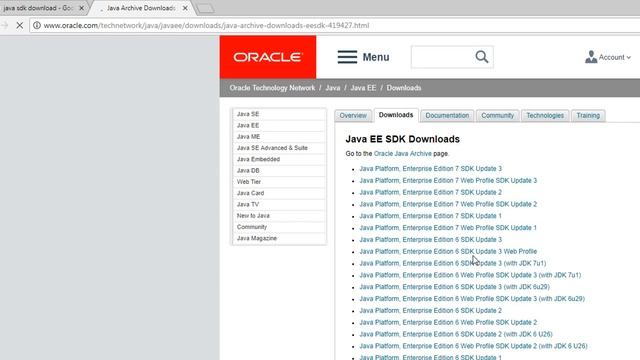
Task: Open the Oracle logo home link
Action: point(268,57)
